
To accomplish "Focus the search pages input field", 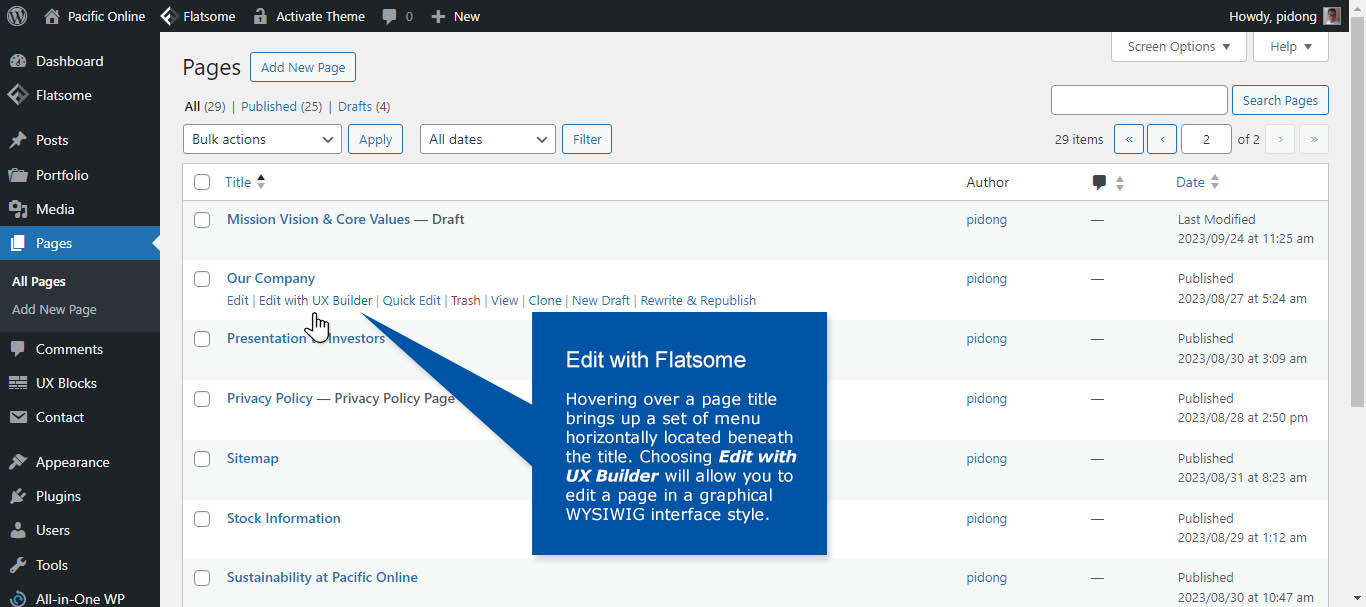I will [1139, 100].
